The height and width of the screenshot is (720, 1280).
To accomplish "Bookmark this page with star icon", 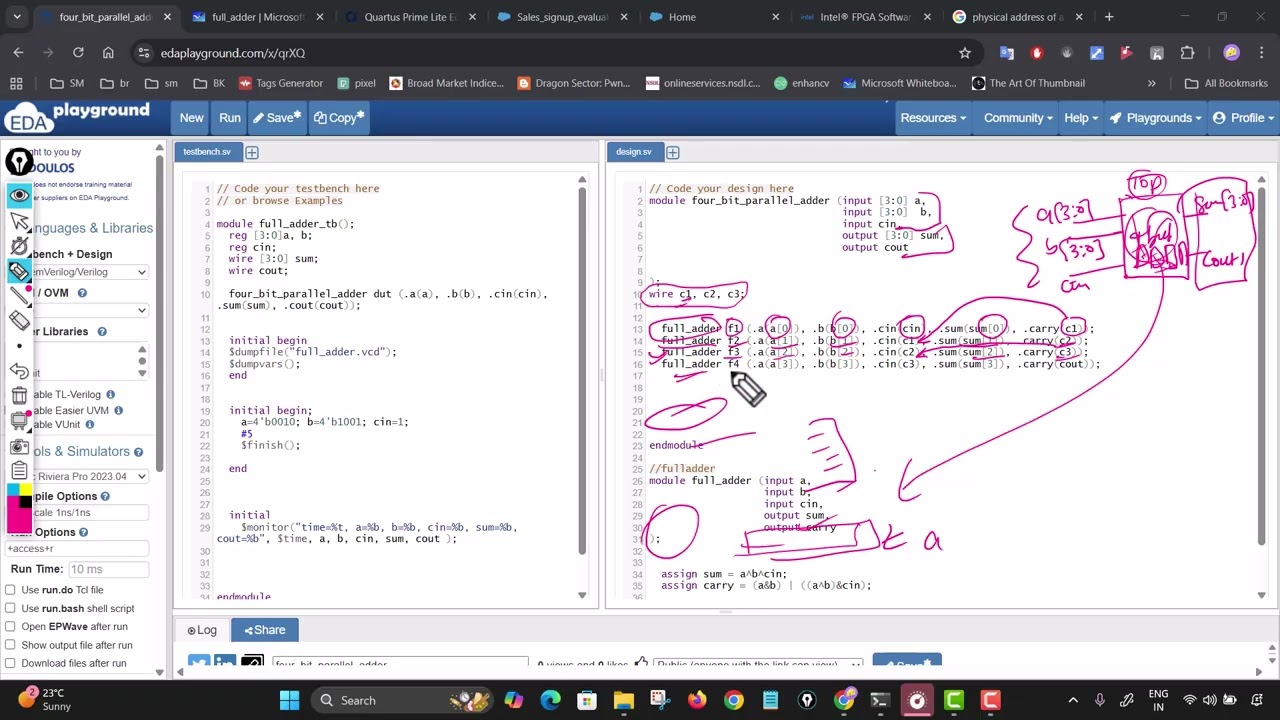I will pos(965,53).
